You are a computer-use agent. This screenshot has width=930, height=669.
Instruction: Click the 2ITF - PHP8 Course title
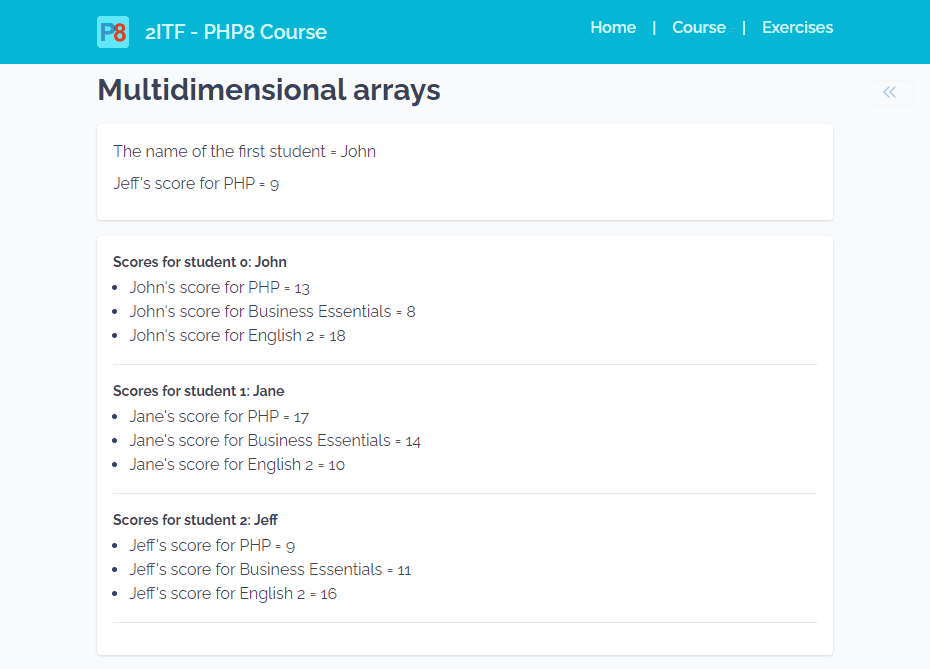[x=236, y=32]
